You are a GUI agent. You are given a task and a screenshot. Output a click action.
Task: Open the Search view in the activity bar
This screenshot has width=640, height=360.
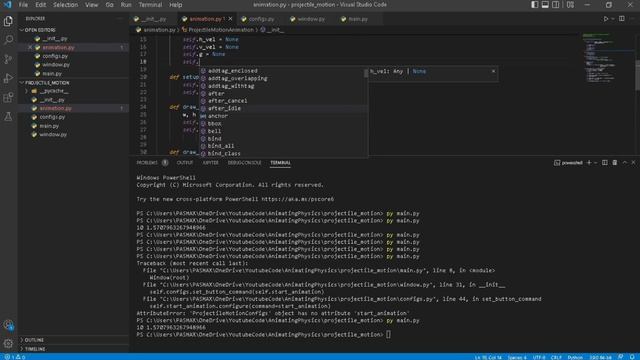coord(8,40)
